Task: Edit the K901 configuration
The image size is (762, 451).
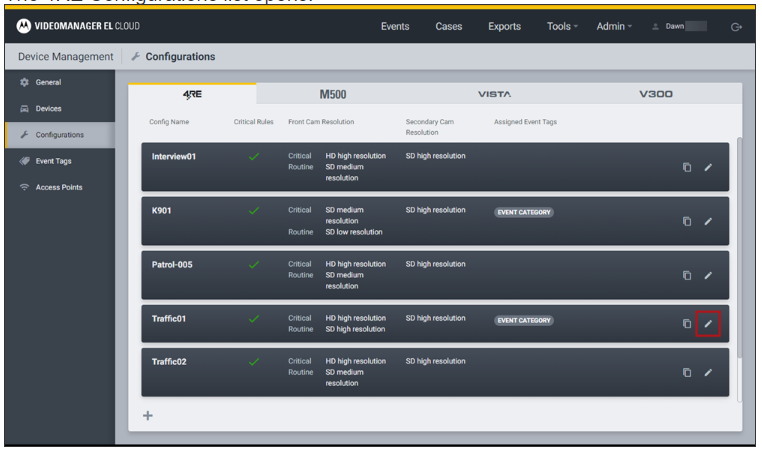Action: 708,221
